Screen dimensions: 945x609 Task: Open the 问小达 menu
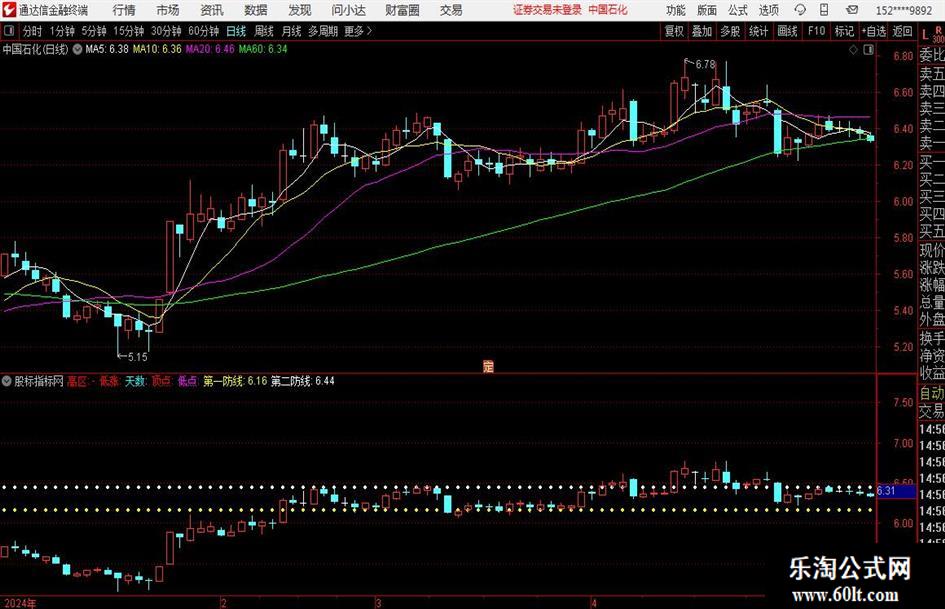tap(348, 10)
